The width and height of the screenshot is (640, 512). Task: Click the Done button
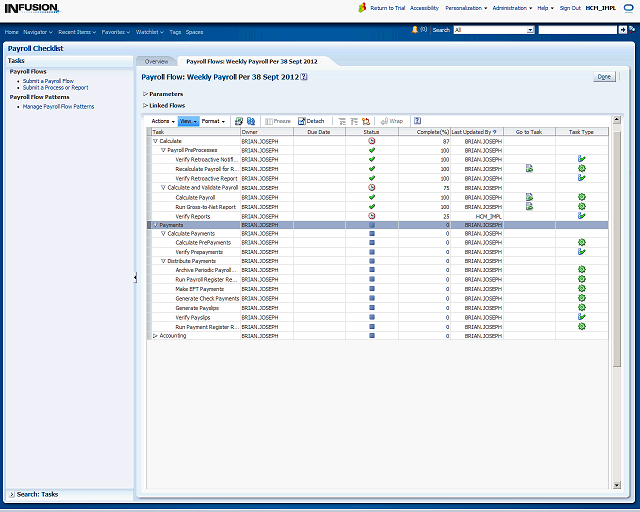[x=604, y=76]
